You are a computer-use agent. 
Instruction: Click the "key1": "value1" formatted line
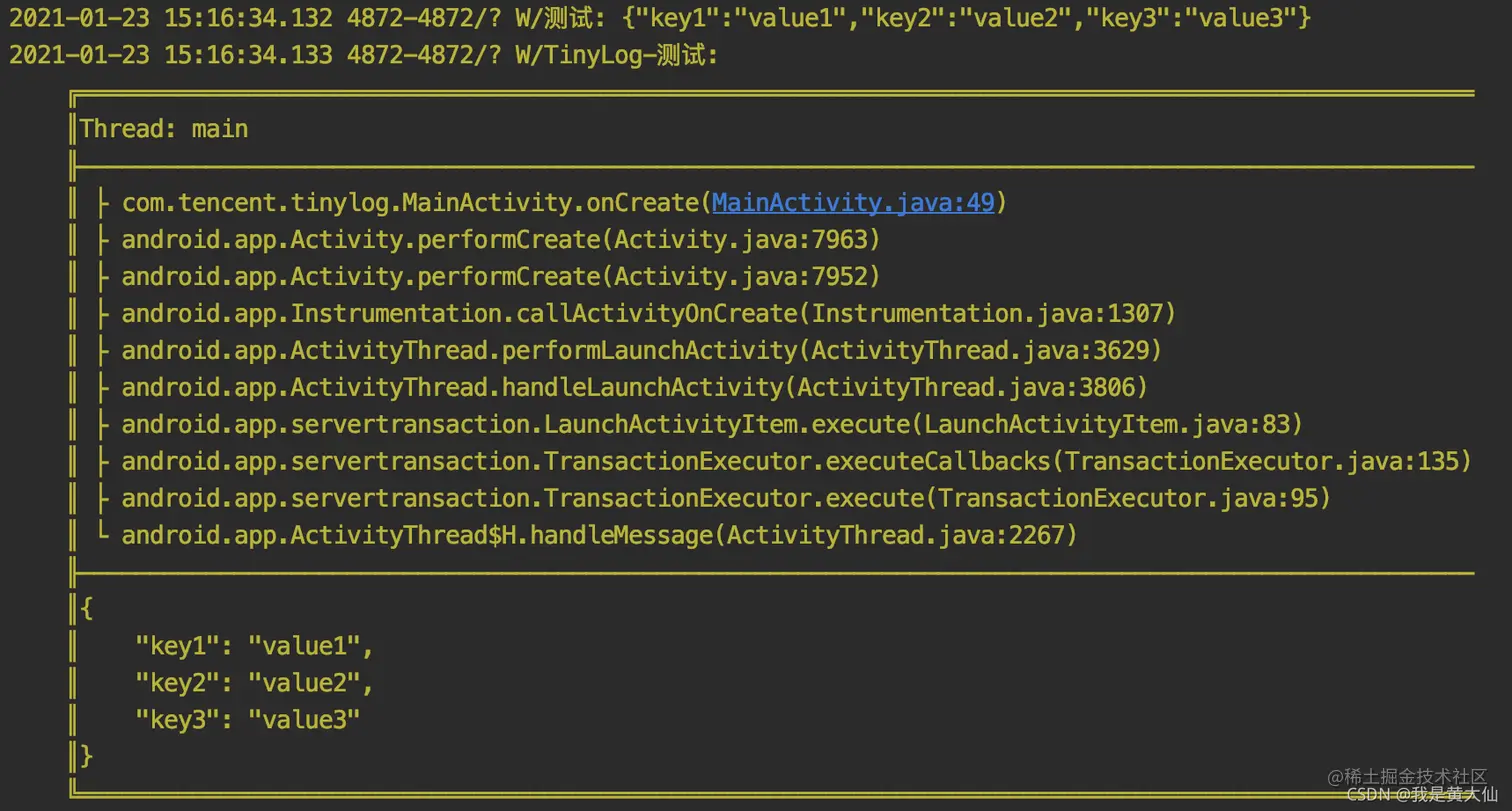[254, 646]
